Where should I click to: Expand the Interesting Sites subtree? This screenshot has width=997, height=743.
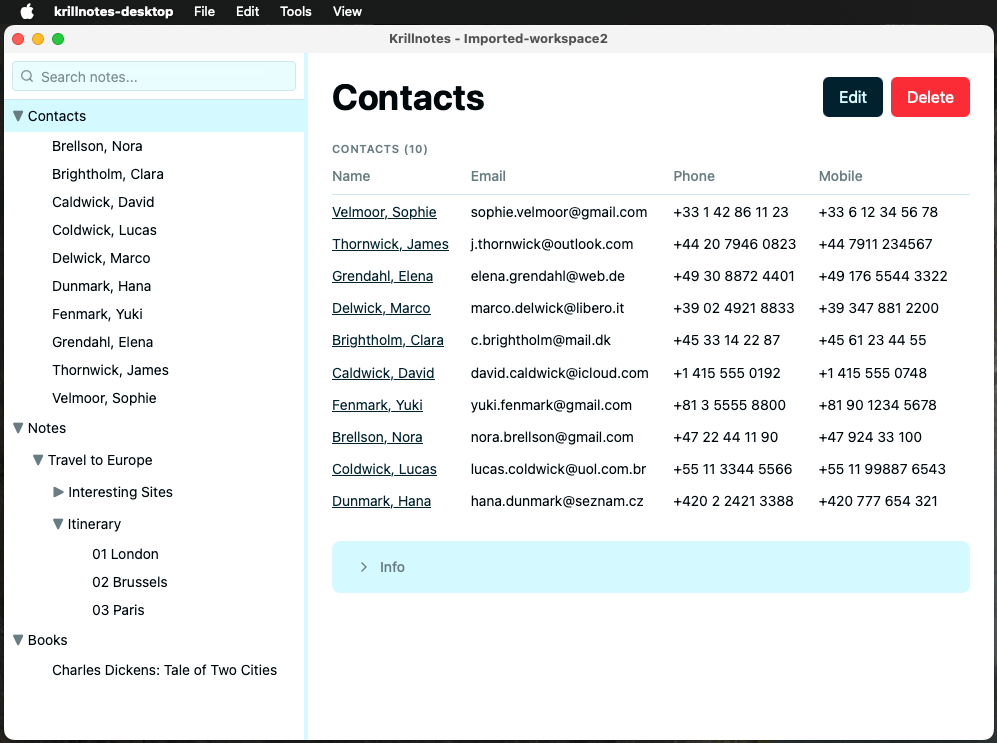(58, 492)
